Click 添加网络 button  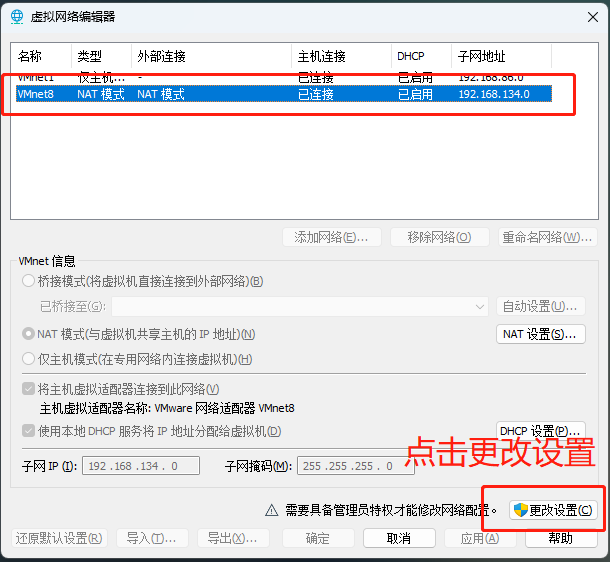tap(332, 237)
